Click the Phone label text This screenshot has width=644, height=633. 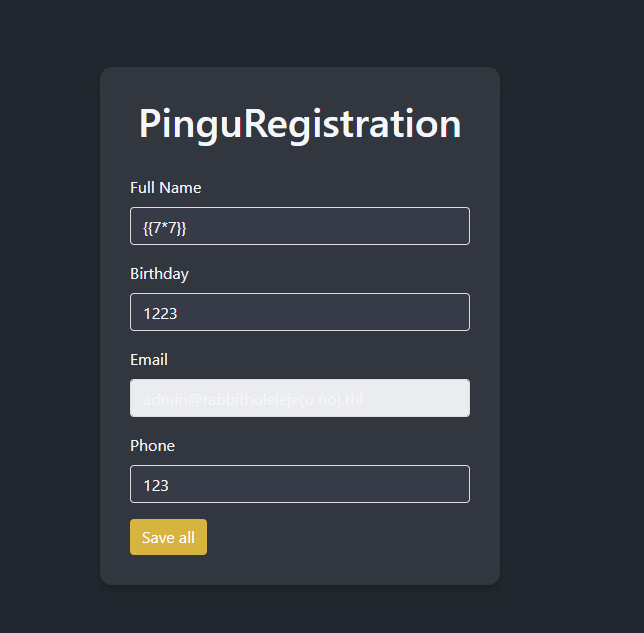click(152, 446)
